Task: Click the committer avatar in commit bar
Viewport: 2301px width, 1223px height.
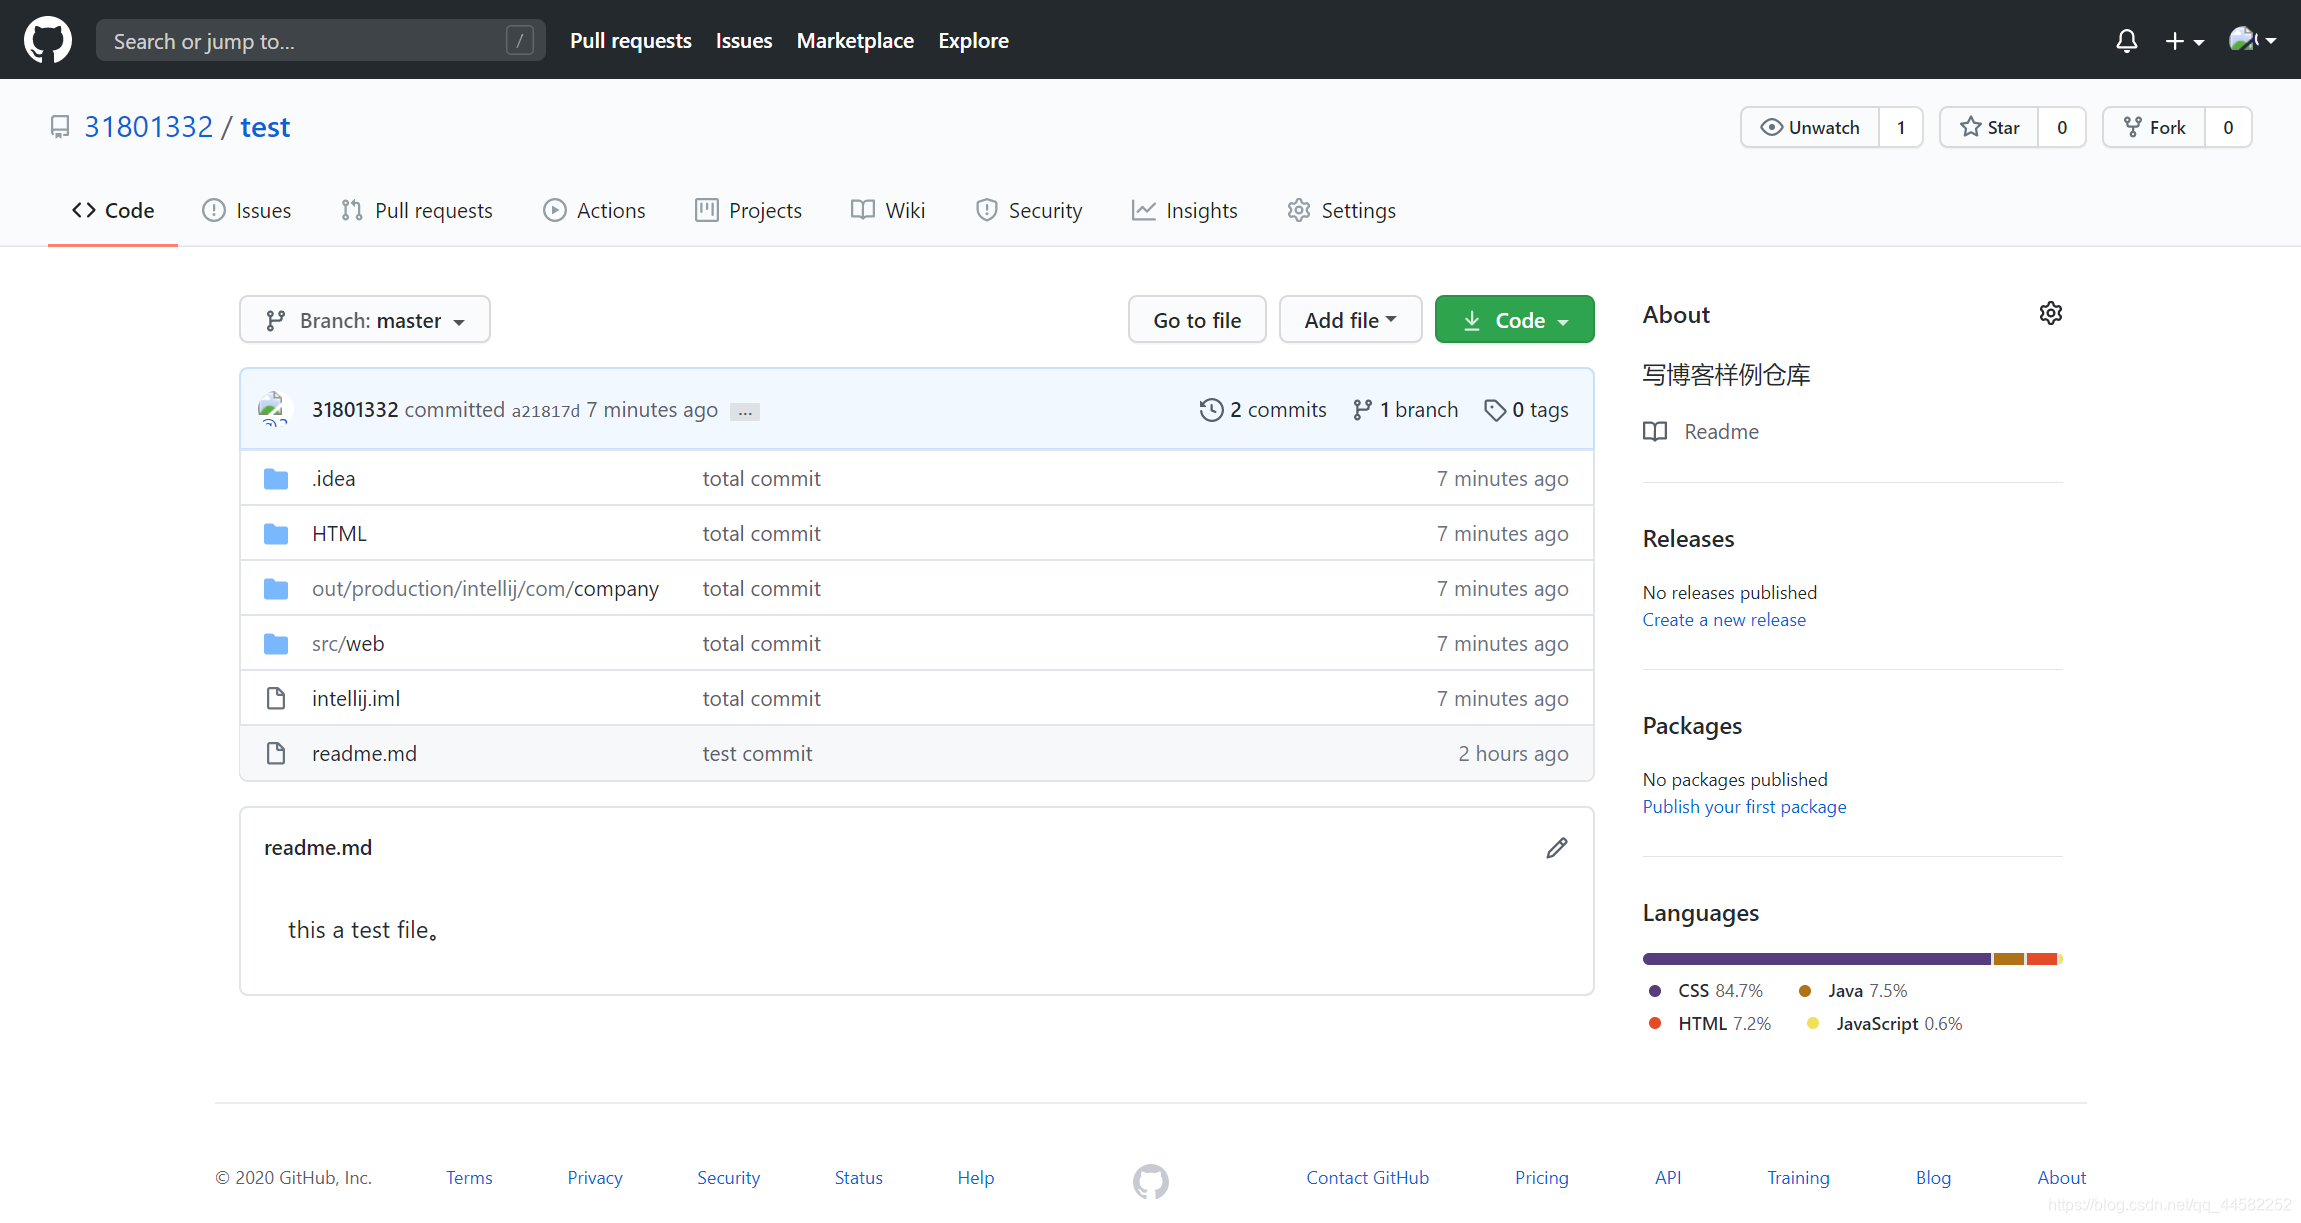Action: (273, 409)
